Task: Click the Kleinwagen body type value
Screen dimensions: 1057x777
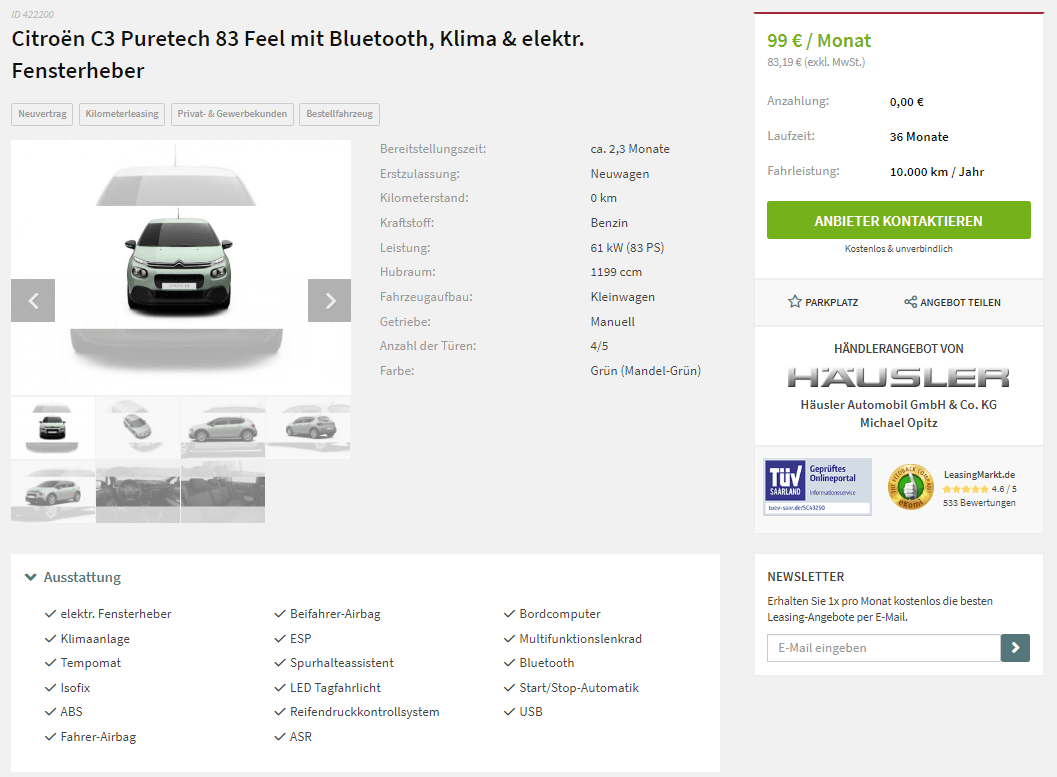Action: click(623, 297)
